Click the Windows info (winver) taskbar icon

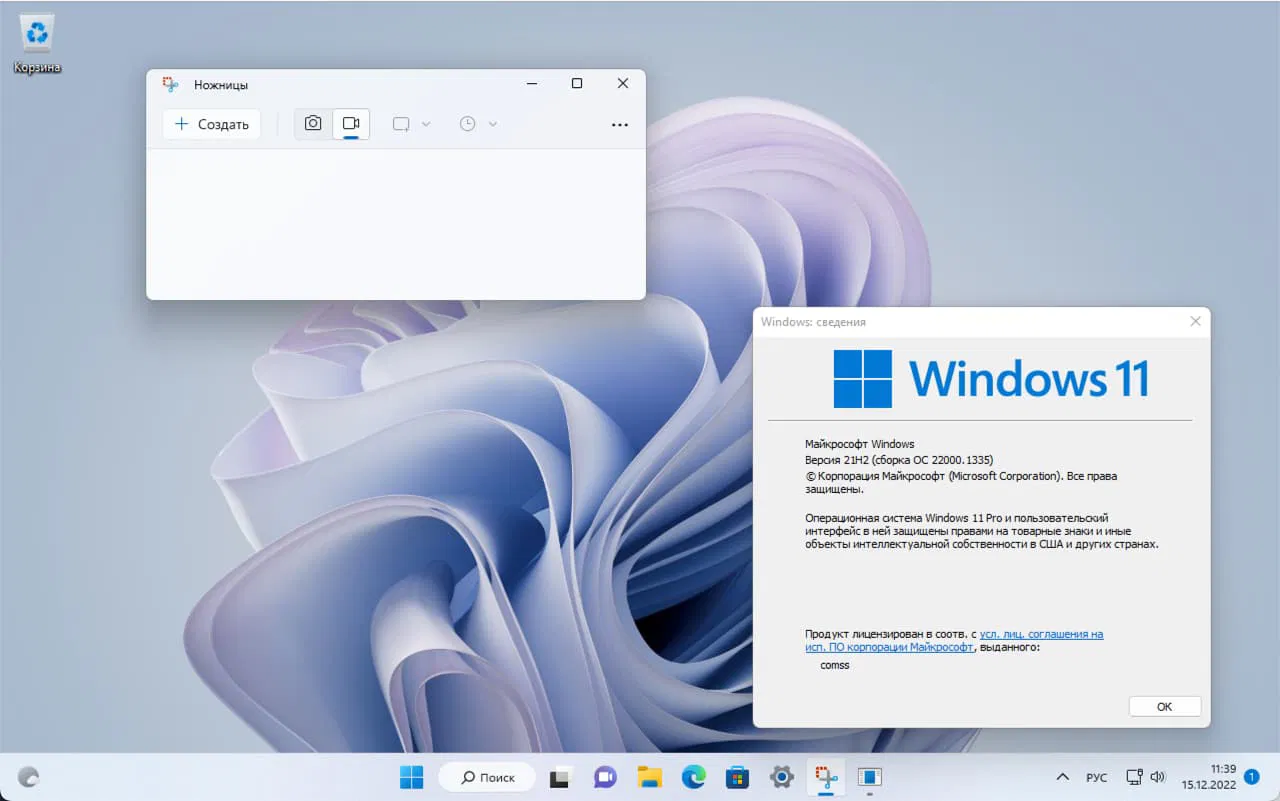870,777
